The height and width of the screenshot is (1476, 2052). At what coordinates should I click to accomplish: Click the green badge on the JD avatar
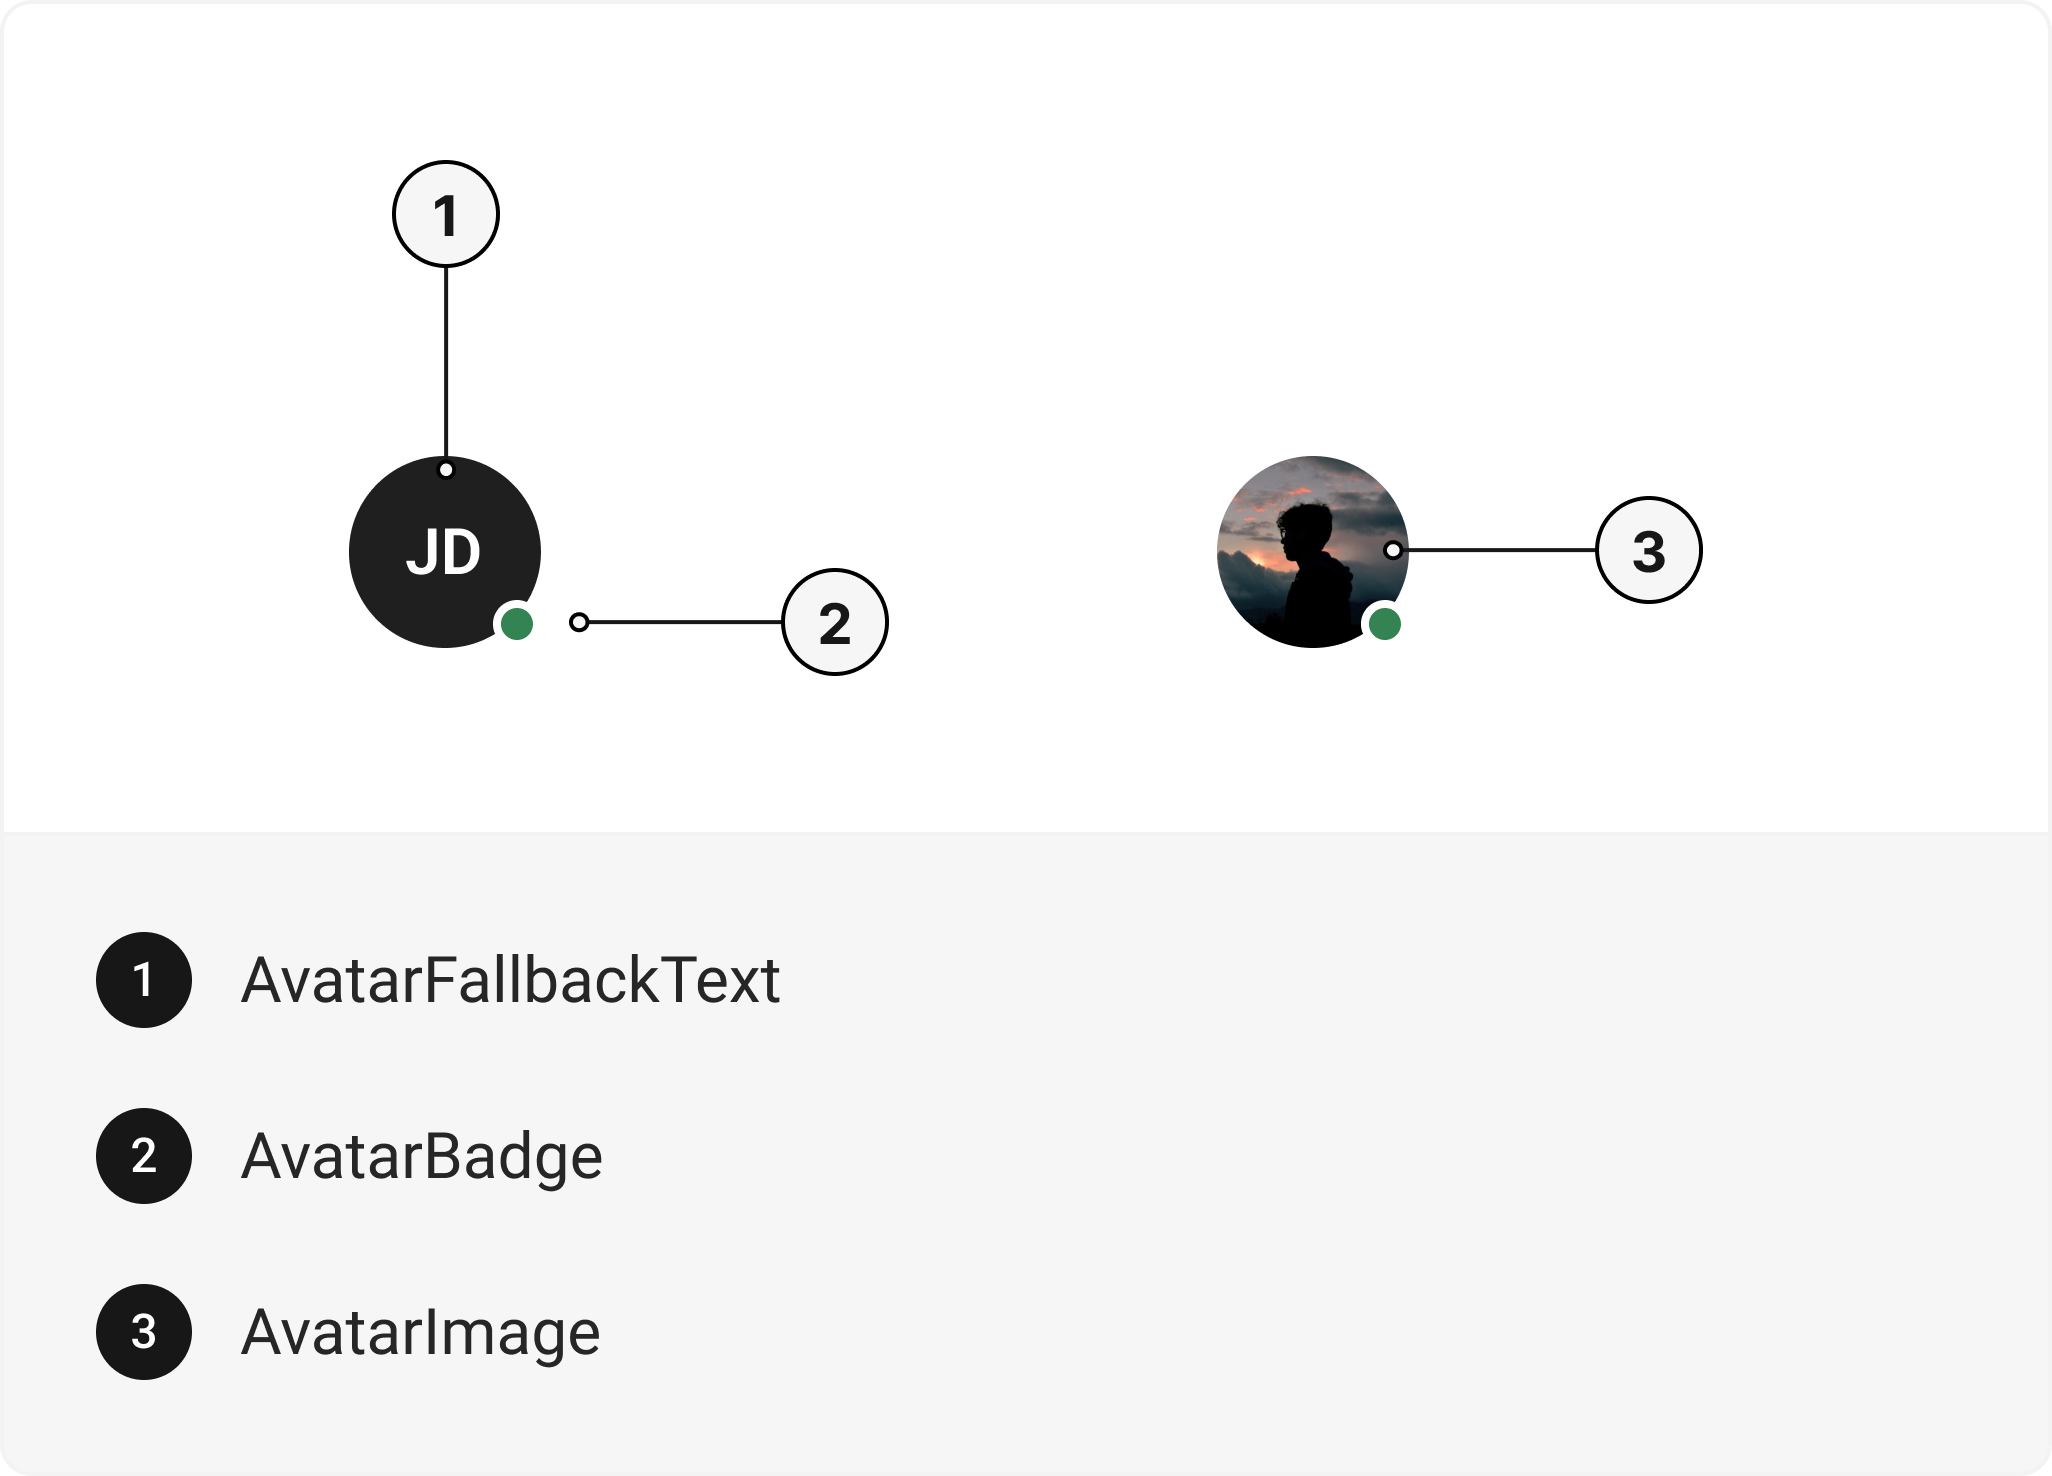pyautogui.click(x=516, y=624)
